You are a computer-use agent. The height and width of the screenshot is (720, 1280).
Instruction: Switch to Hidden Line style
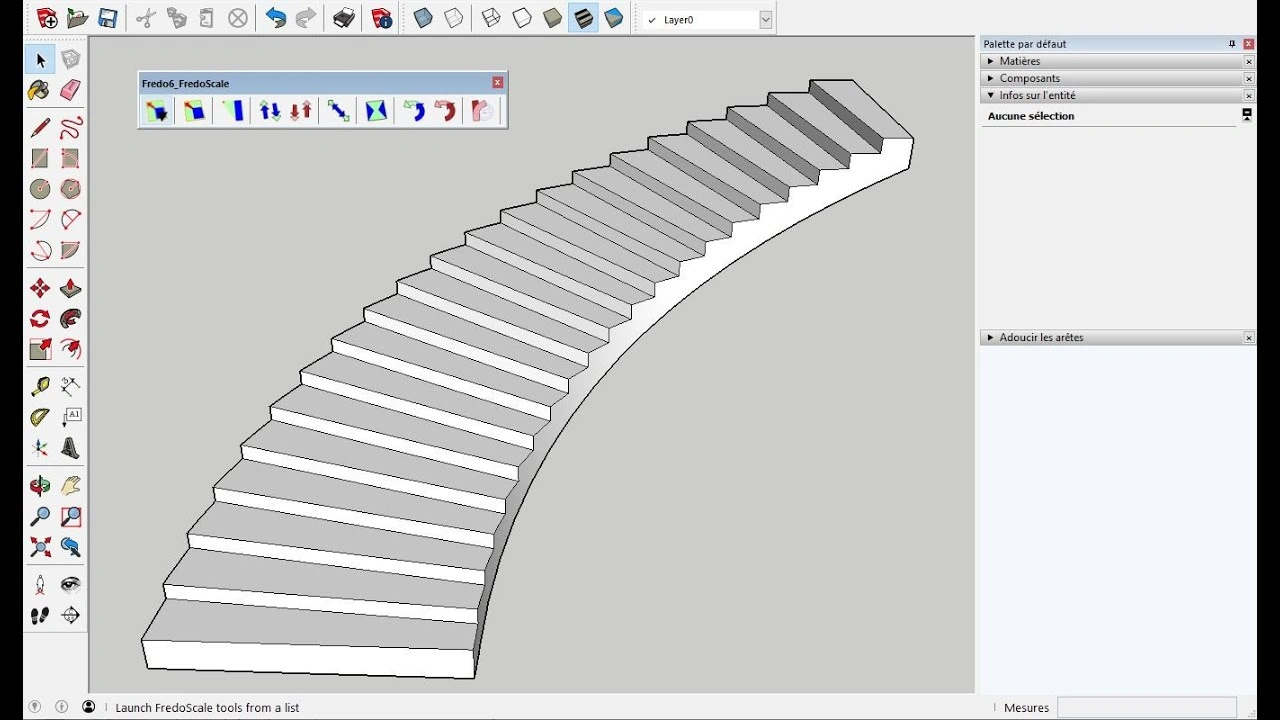[521, 18]
